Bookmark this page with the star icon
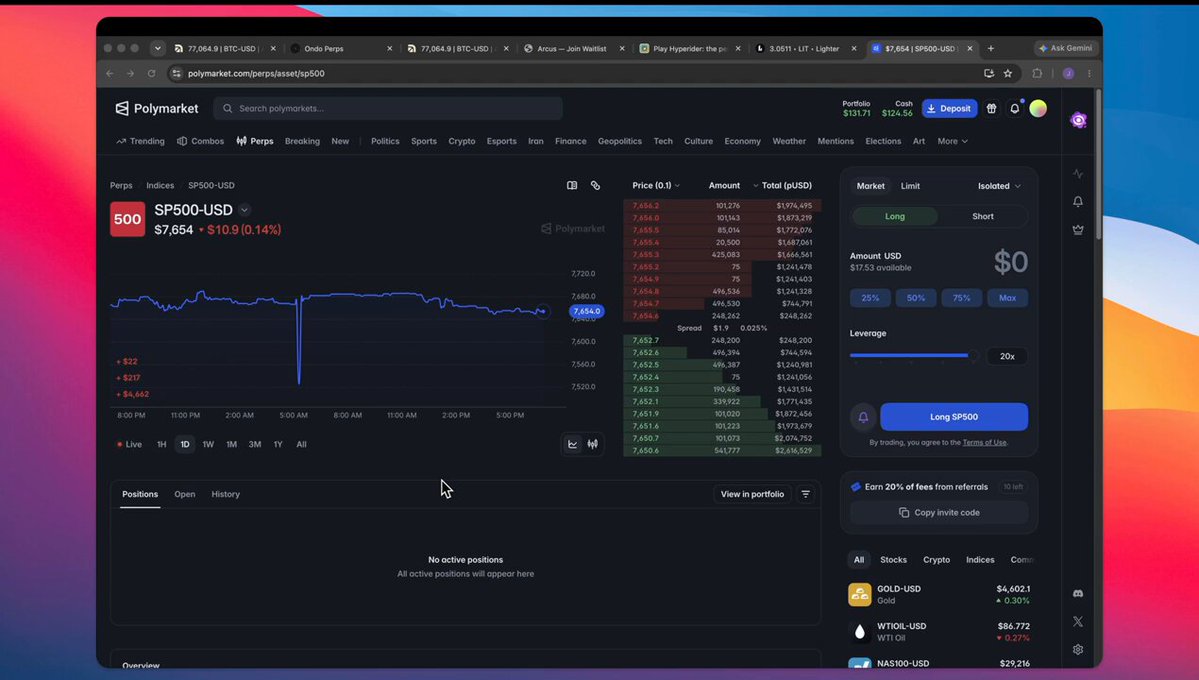Image resolution: width=1199 pixels, height=680 pixels. (1008, 73)
